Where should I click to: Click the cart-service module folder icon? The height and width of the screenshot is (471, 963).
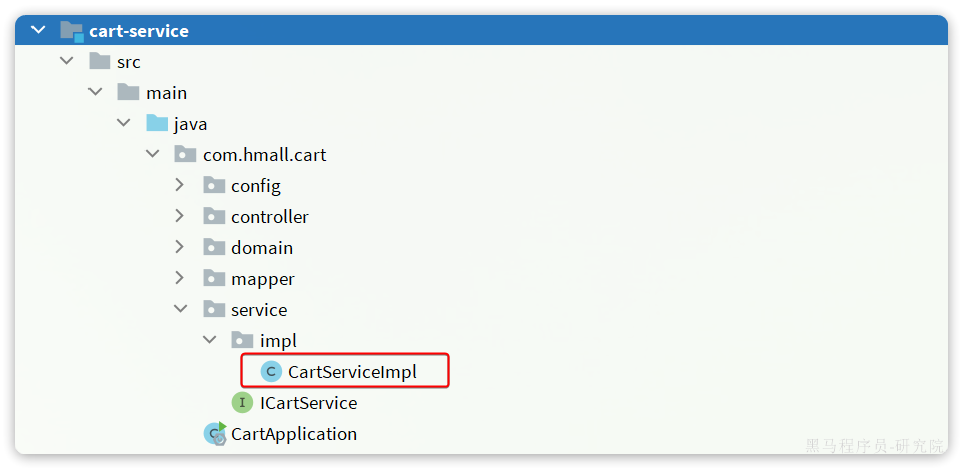click(72, 31)
